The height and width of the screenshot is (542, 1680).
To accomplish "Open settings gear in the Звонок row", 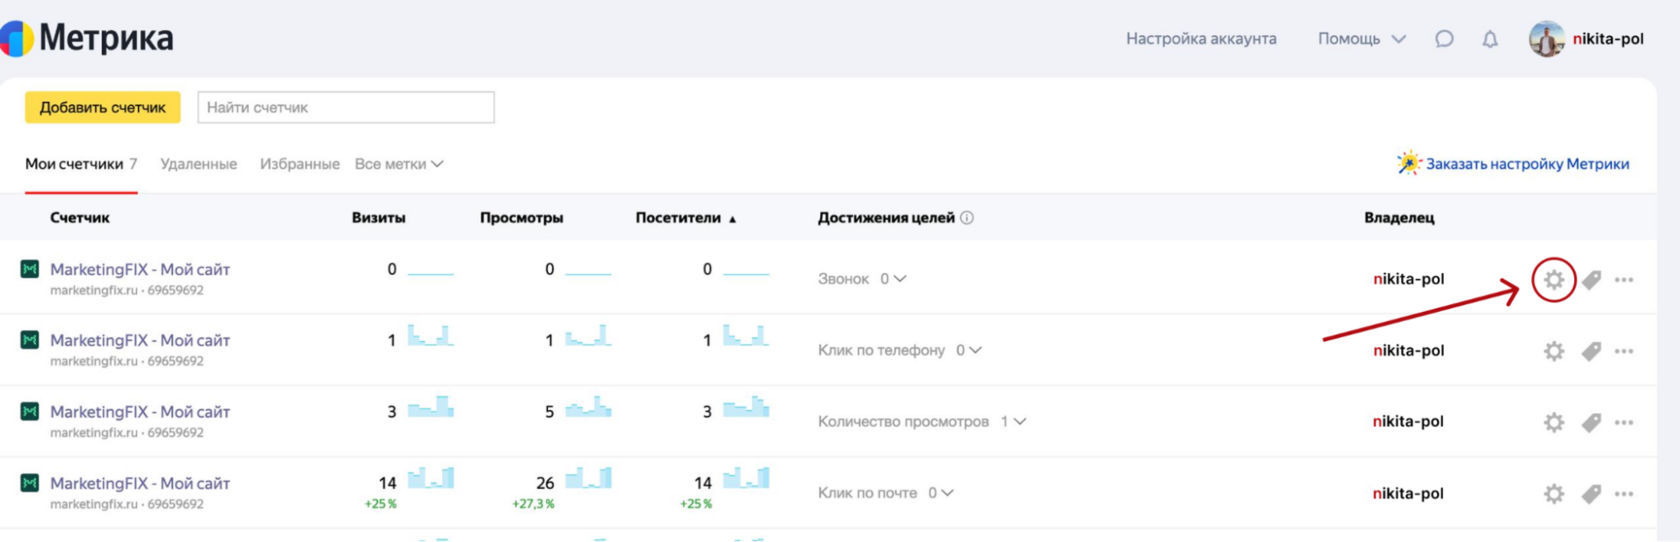I will 1553,280.
